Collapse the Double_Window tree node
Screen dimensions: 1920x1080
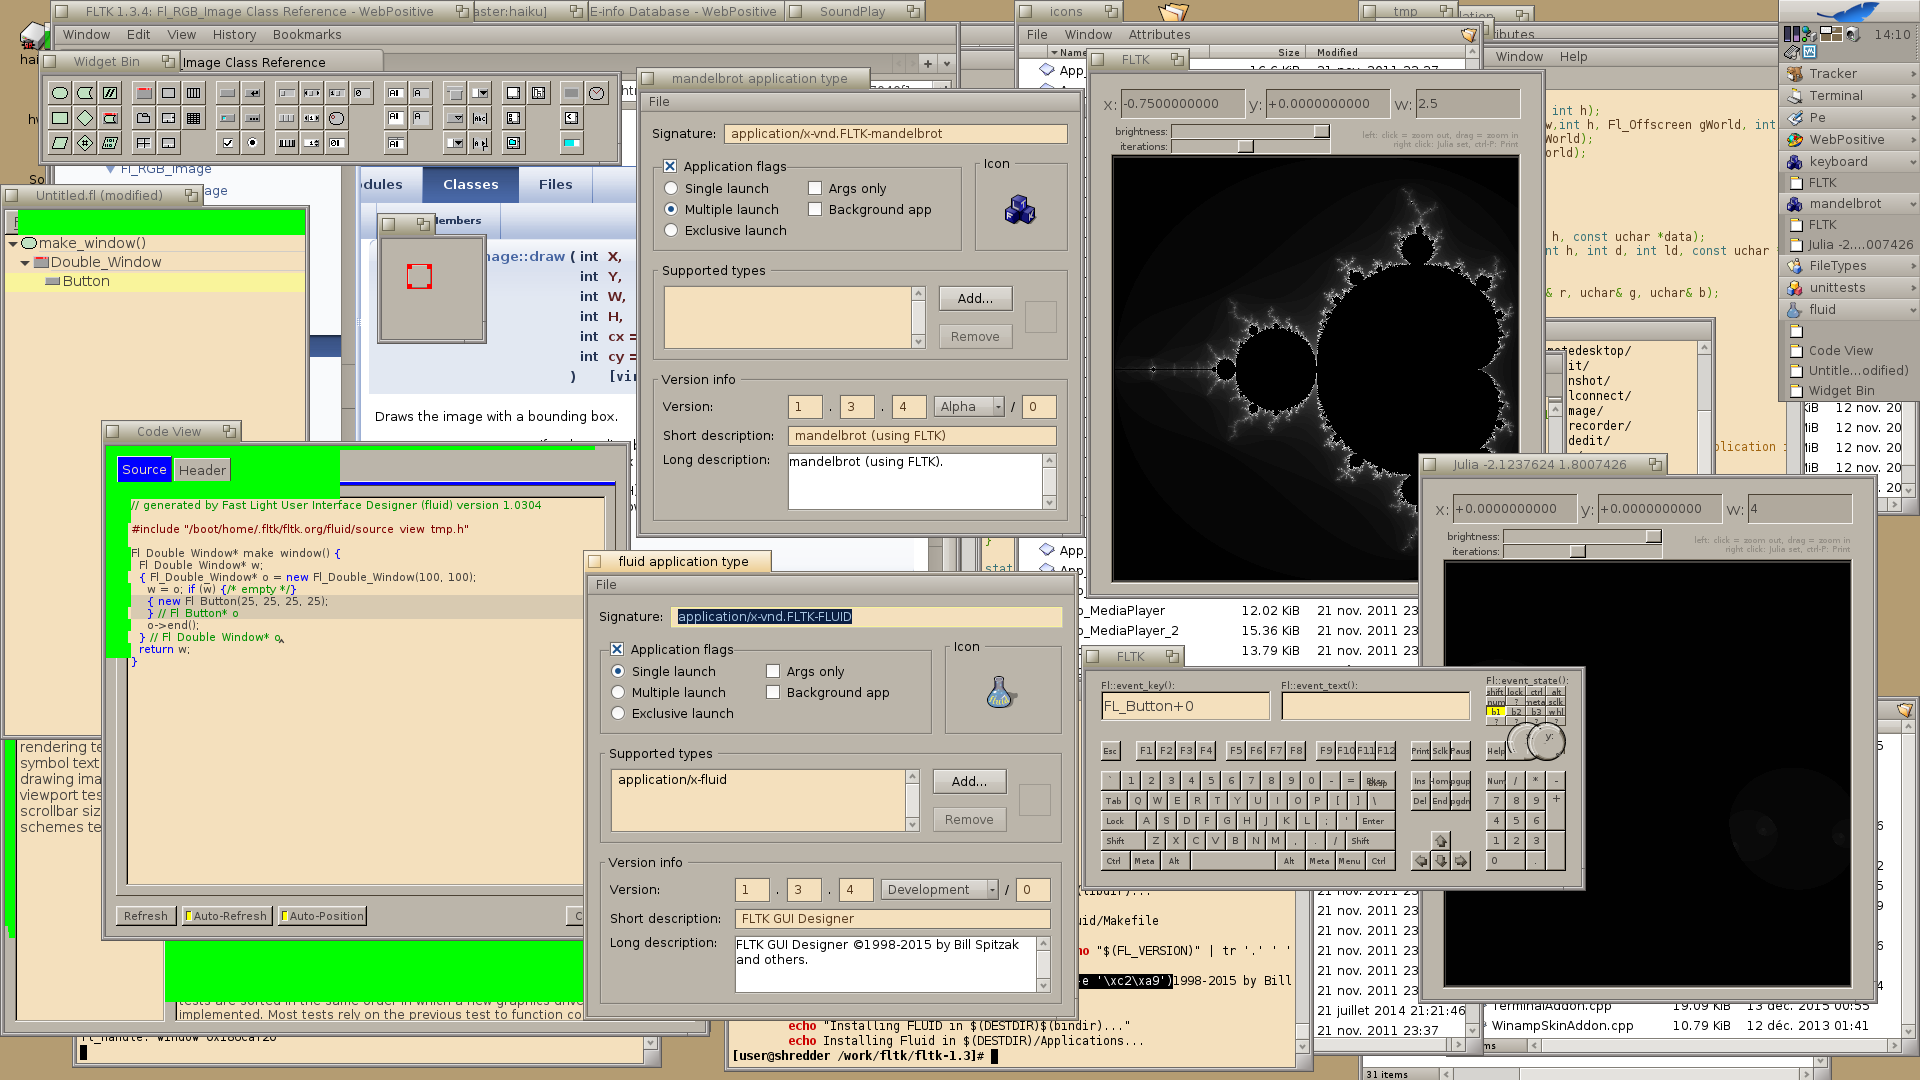coord(25,262)
